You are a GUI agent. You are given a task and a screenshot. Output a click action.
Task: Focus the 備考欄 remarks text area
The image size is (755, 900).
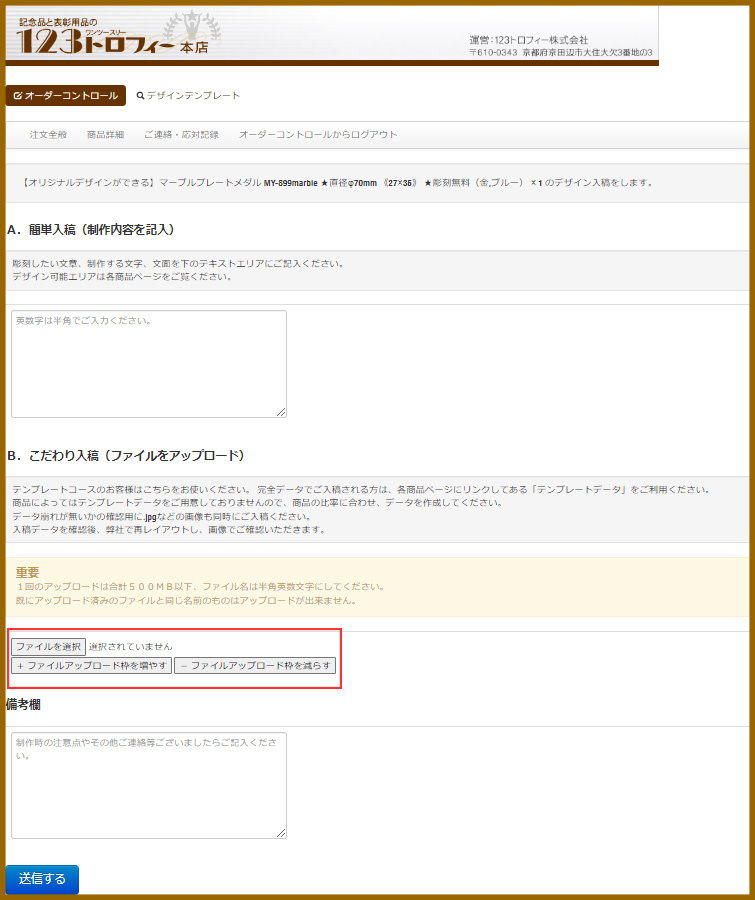148,785
